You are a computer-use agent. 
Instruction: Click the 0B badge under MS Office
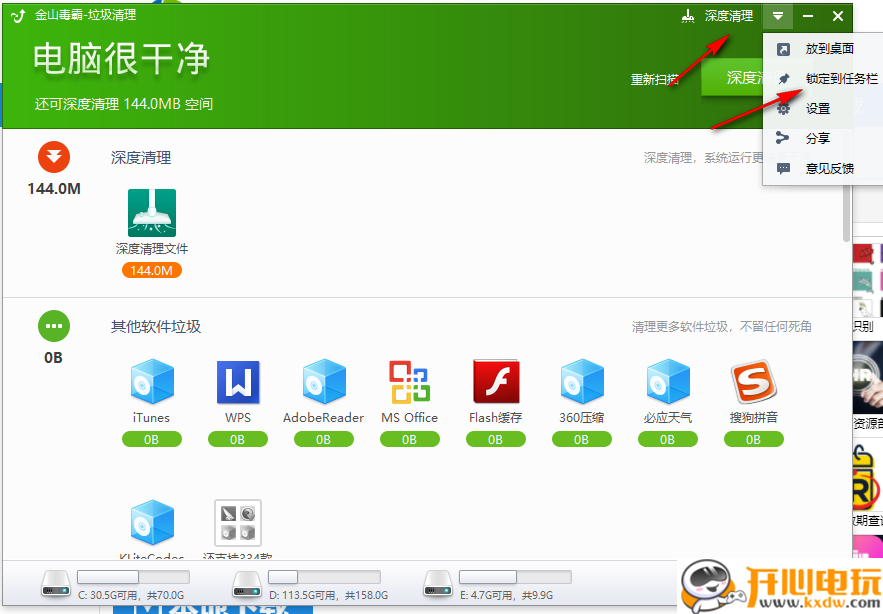pyautogui.click(x=409, y=439)
